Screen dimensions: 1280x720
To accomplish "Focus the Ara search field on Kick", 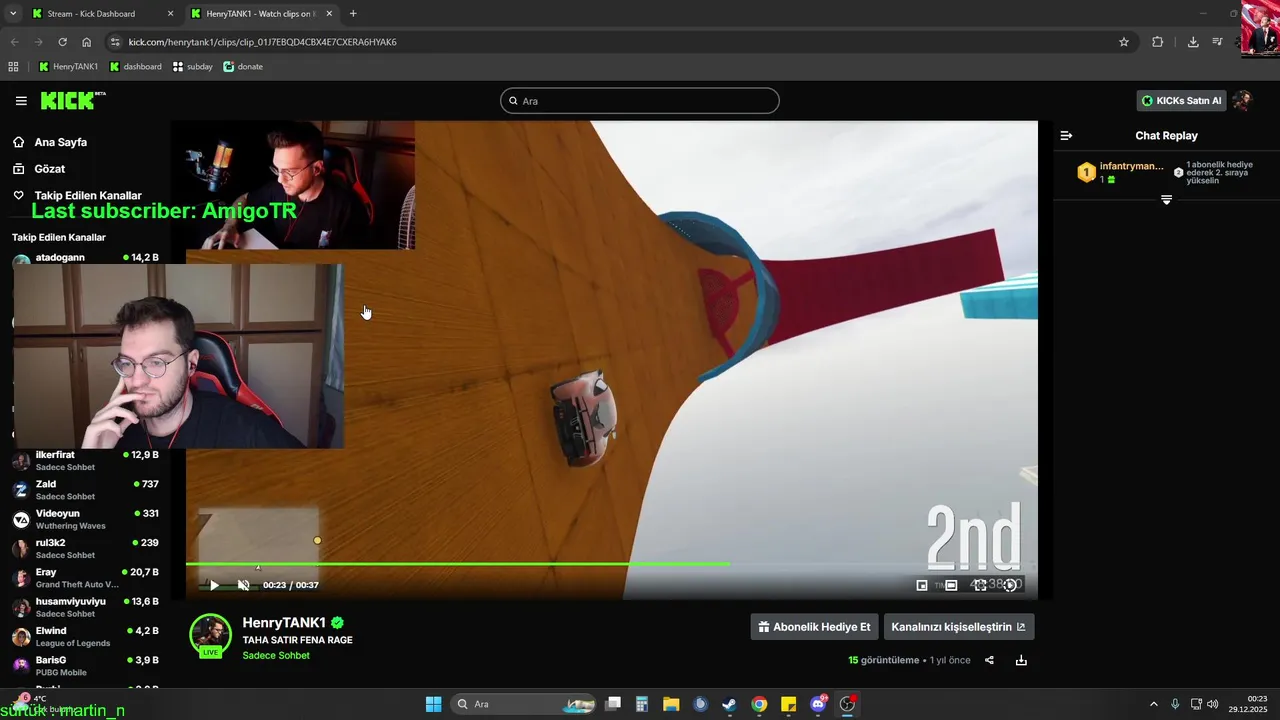I will tap(640, 101).
